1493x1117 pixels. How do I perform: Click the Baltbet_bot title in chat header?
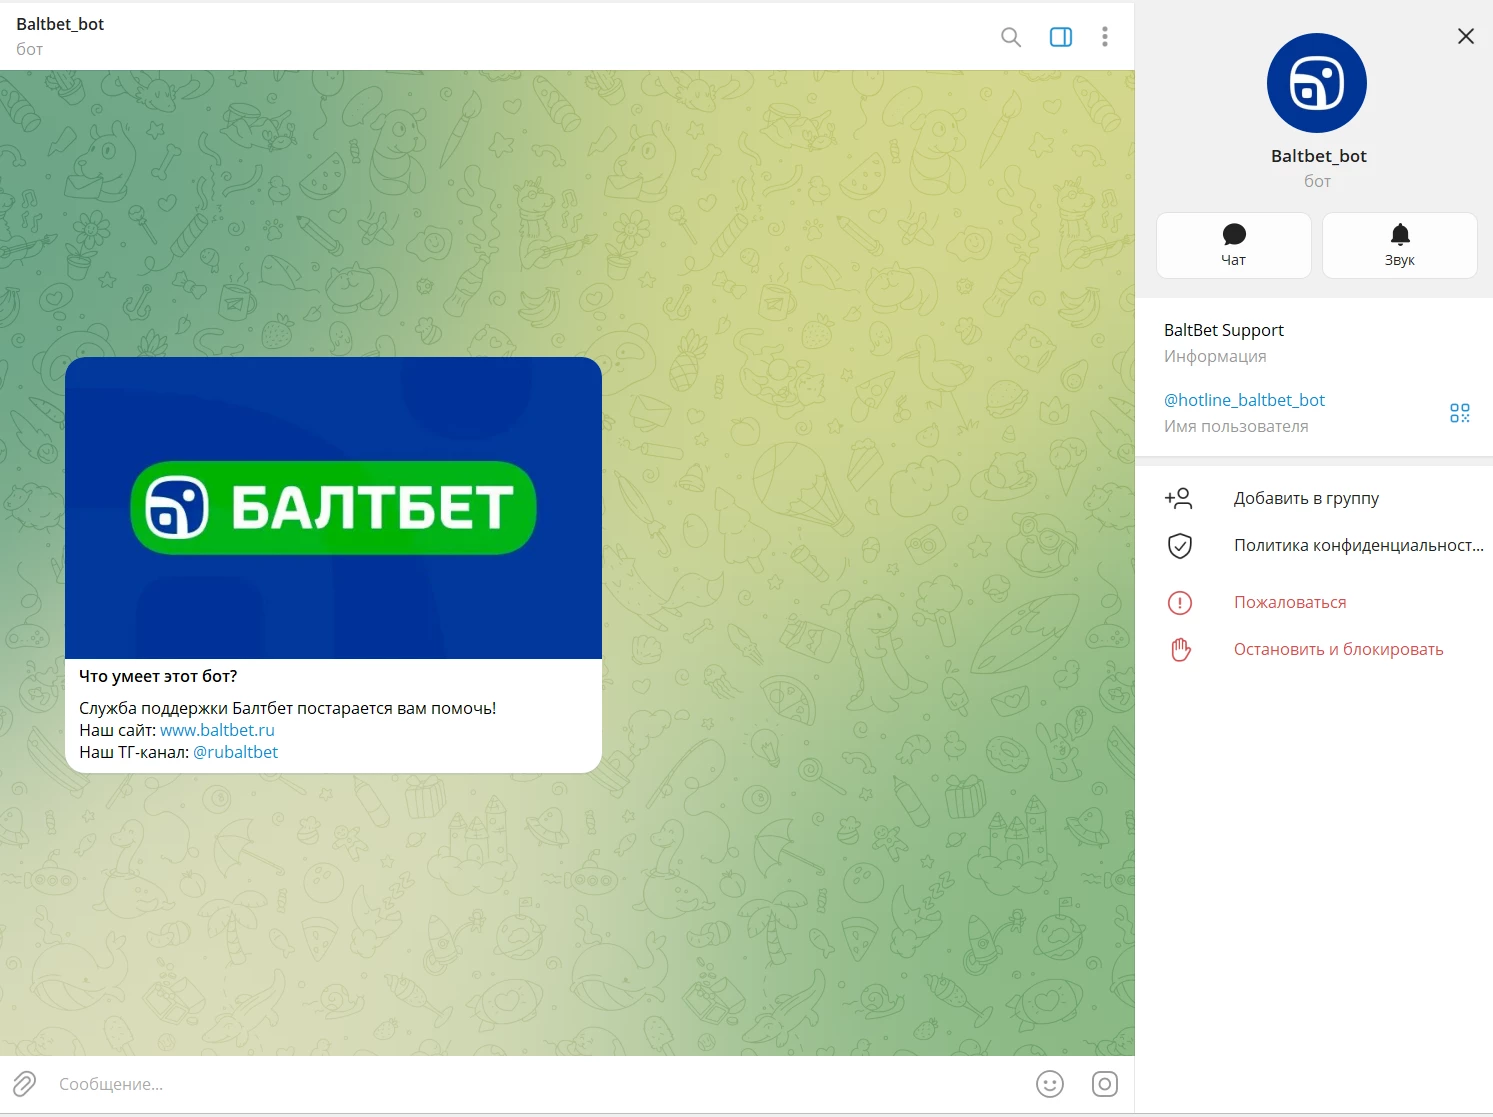pos(60,24)
